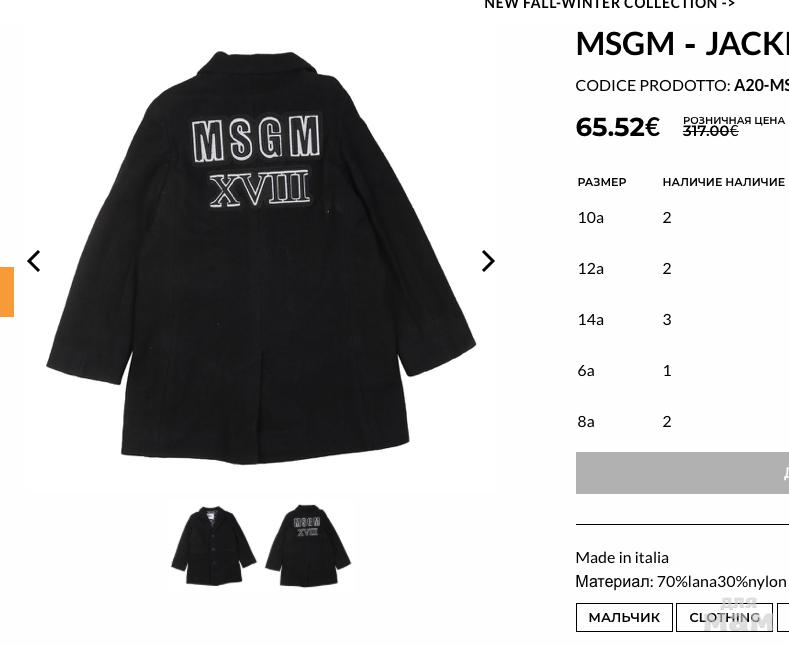
Task: Click the MSGM - JACKET product title
Action: (682, 44)
